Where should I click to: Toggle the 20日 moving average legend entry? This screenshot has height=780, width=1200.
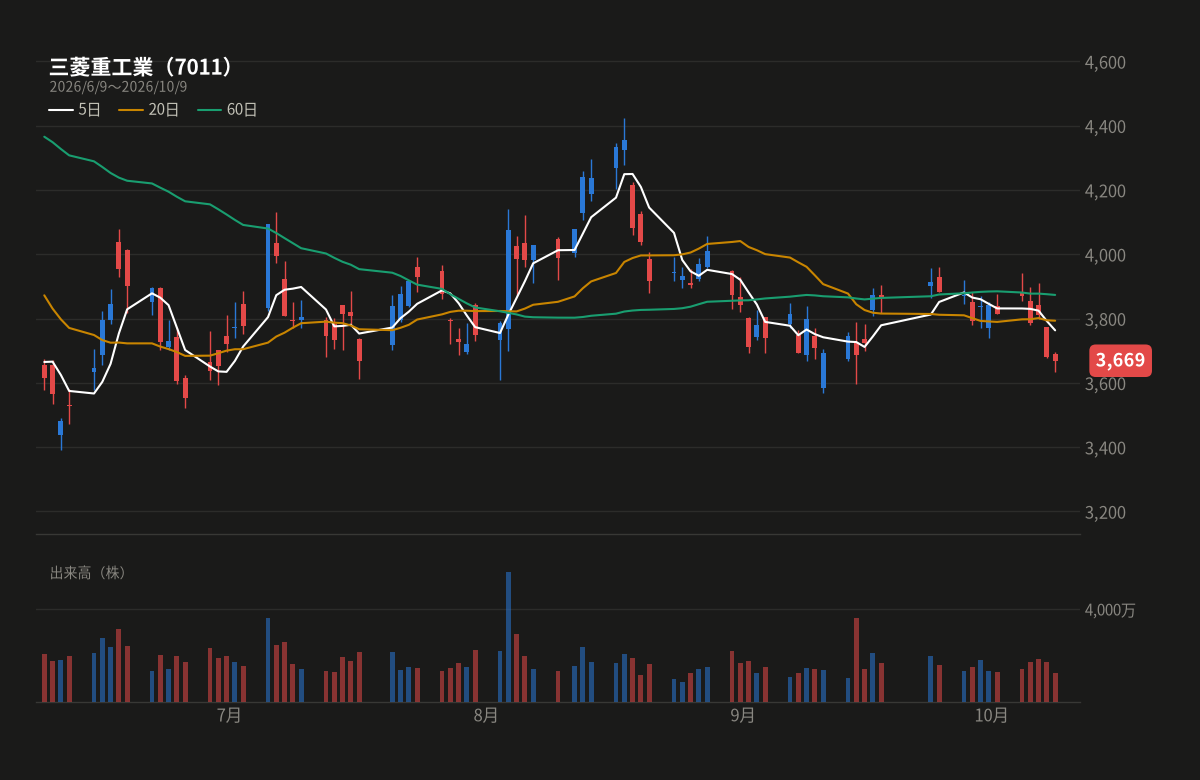click(149, 110)
